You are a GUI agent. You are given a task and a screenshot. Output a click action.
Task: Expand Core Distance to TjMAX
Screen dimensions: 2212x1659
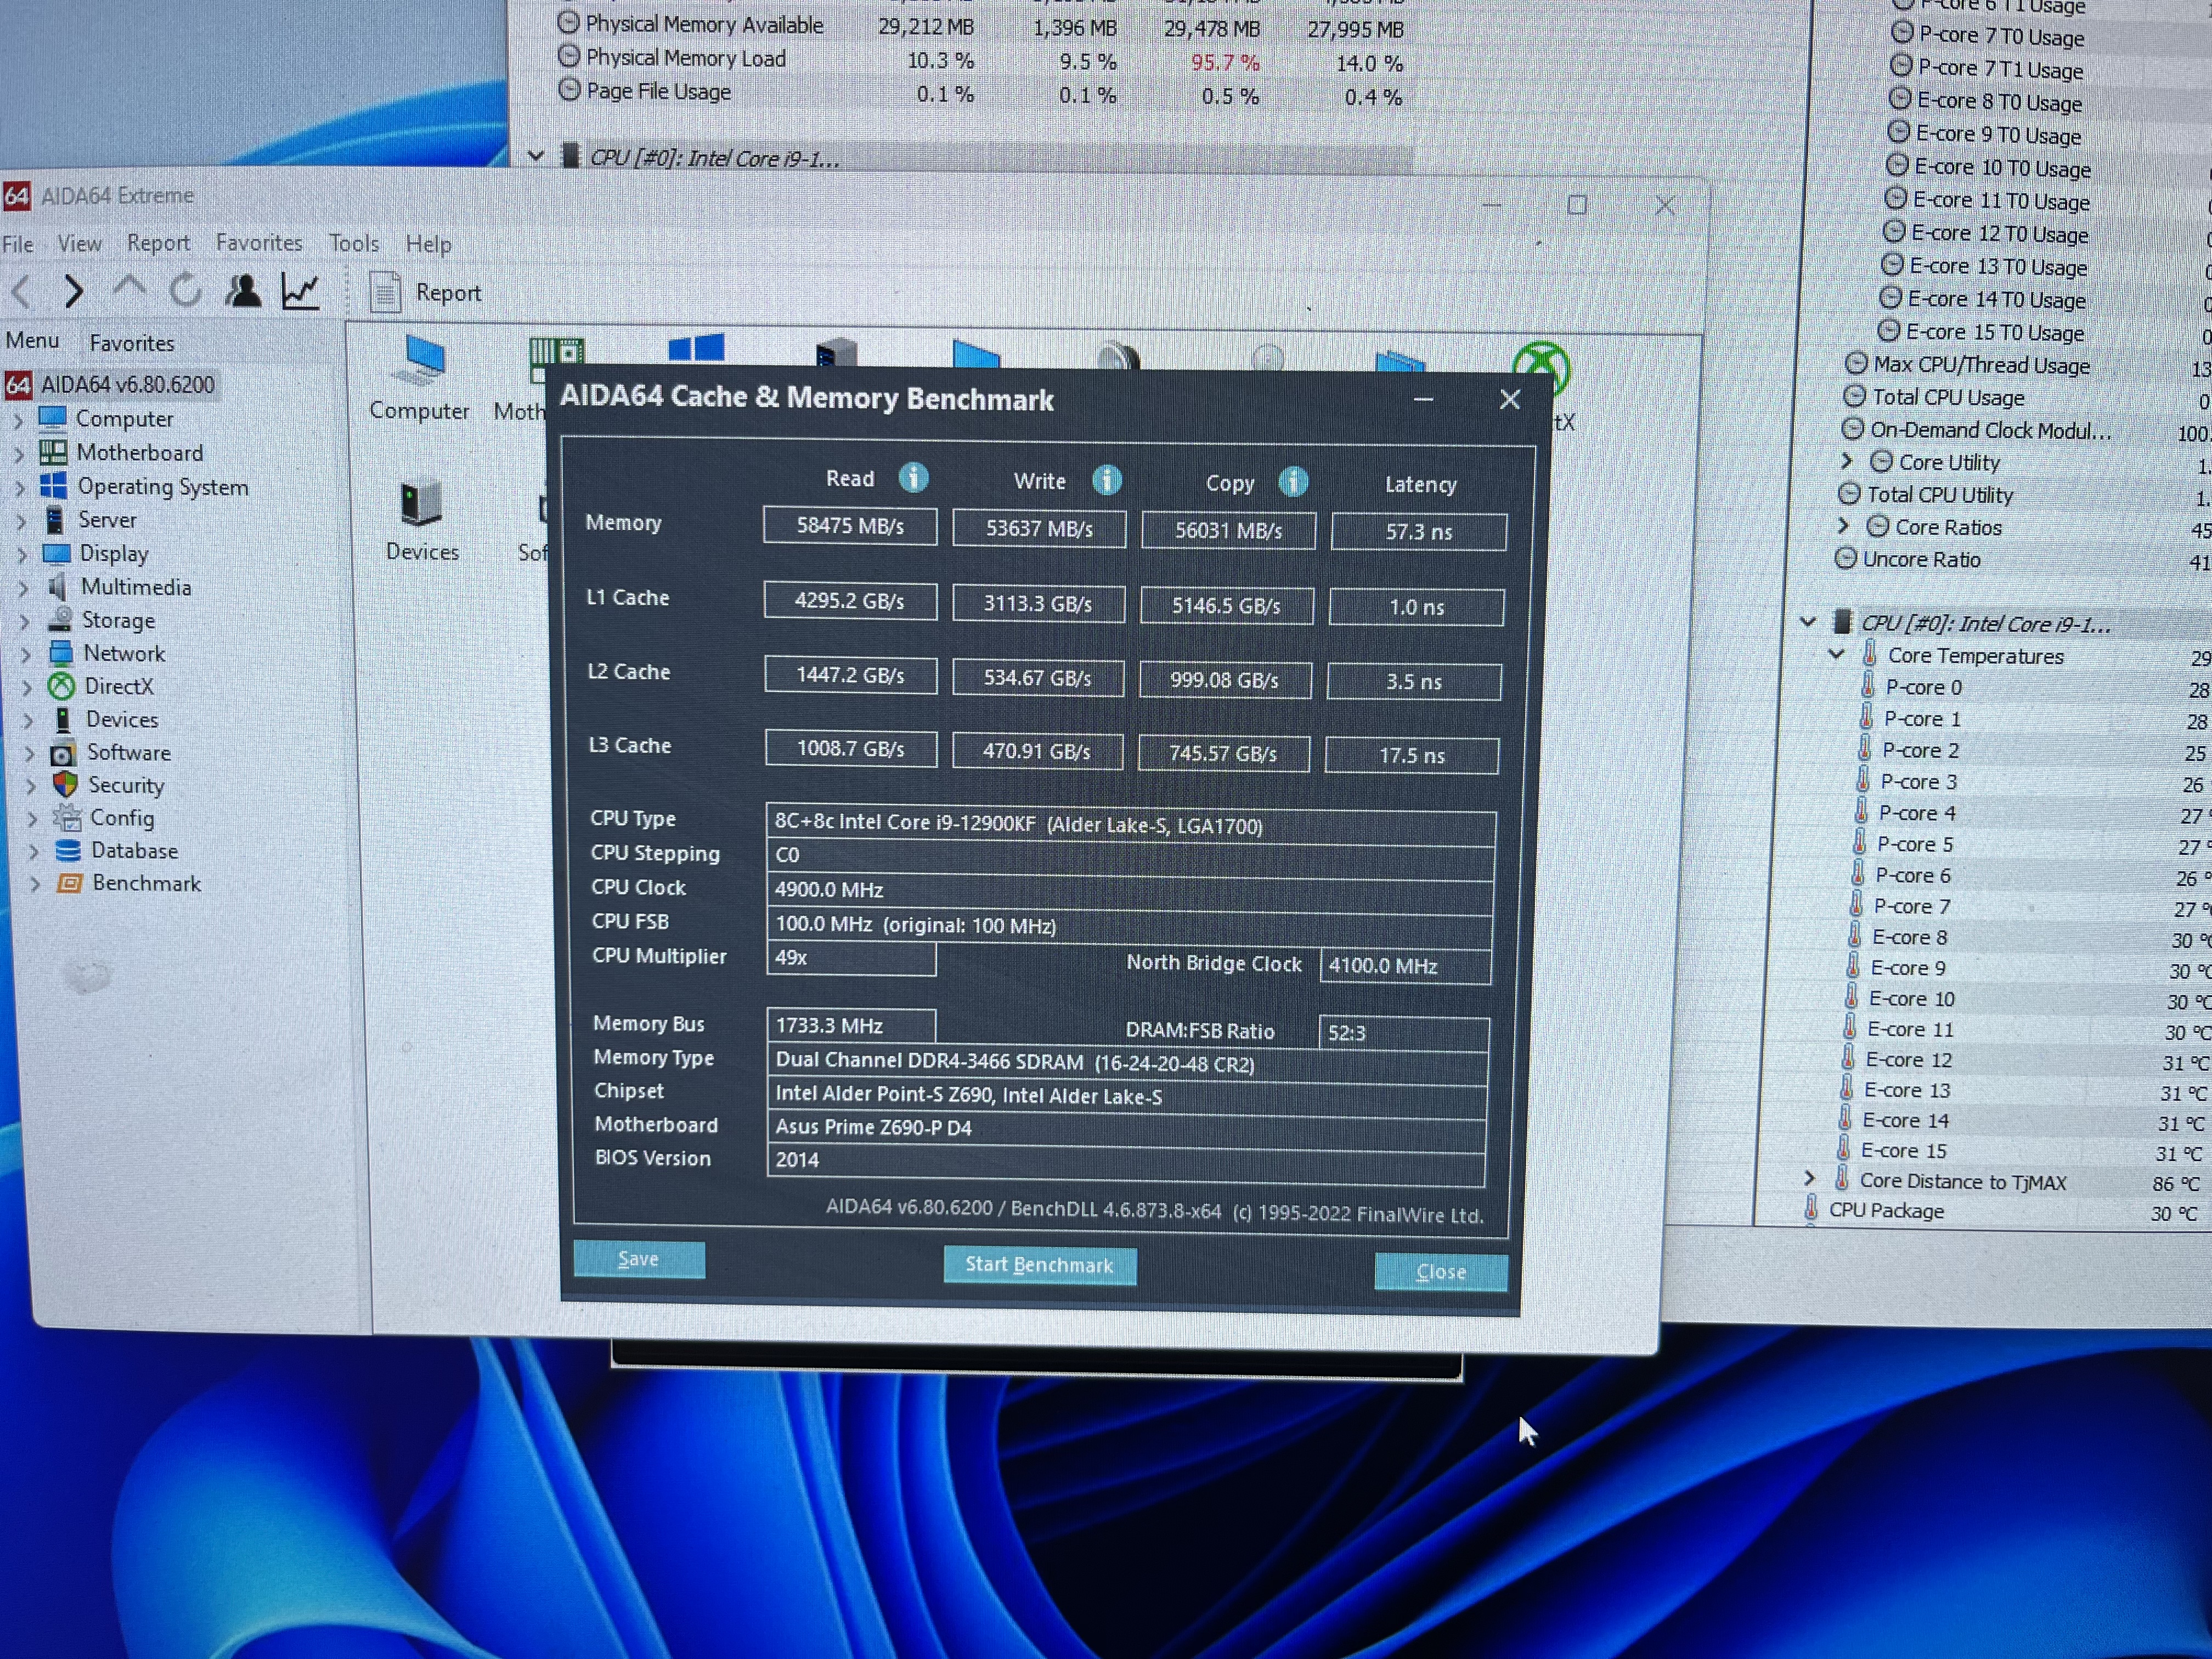[1809, 1178]
